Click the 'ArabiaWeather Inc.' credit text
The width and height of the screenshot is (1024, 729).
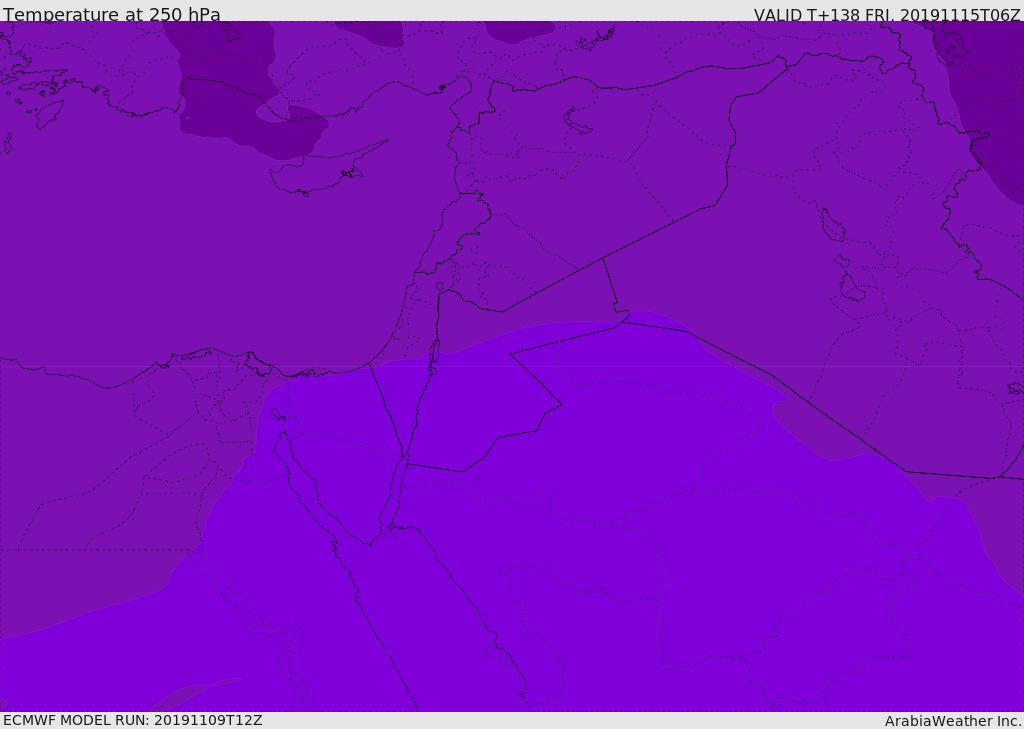pyautogui.click(x=953, y=721)
